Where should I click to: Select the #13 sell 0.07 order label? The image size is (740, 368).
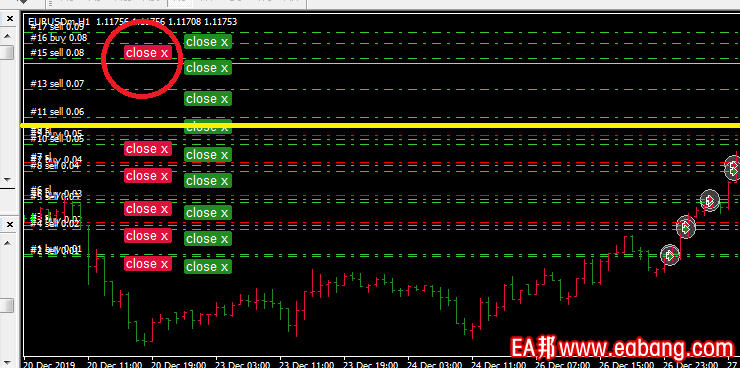(57, 84)
